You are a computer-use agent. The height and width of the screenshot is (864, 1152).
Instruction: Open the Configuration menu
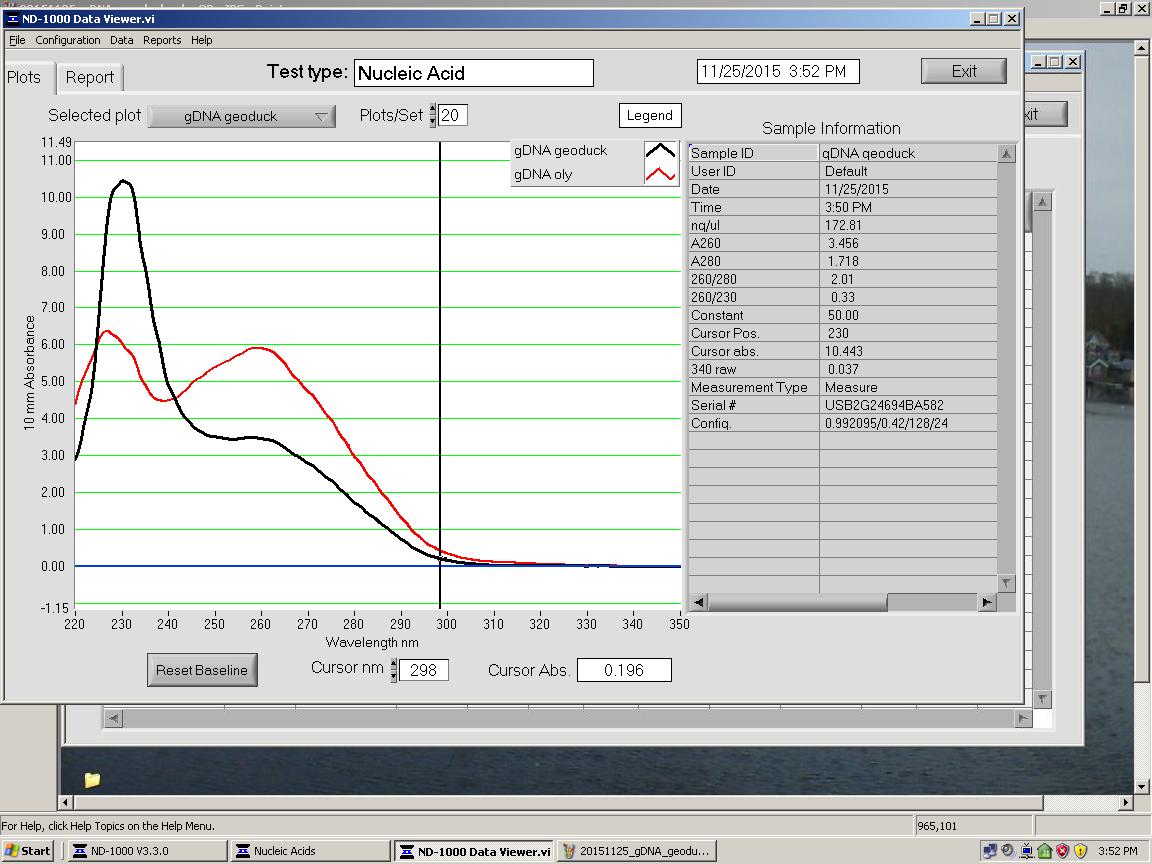coord(68,40)
